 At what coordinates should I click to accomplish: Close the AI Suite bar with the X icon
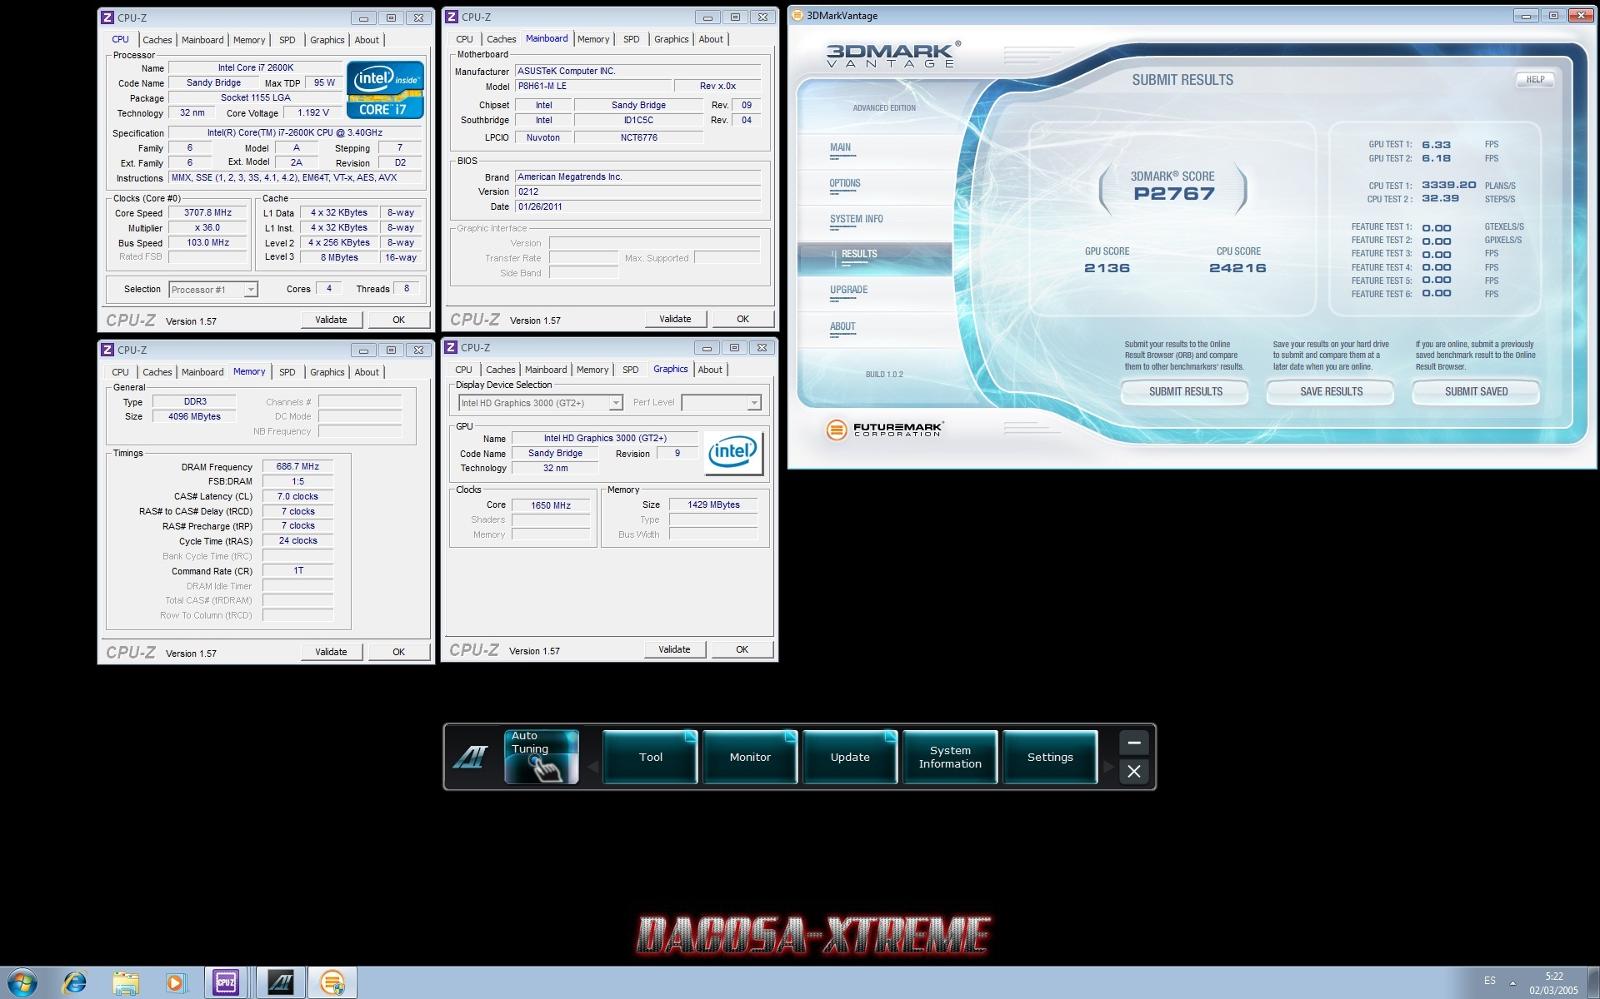pyautogui.click(x=1133, y=771)
